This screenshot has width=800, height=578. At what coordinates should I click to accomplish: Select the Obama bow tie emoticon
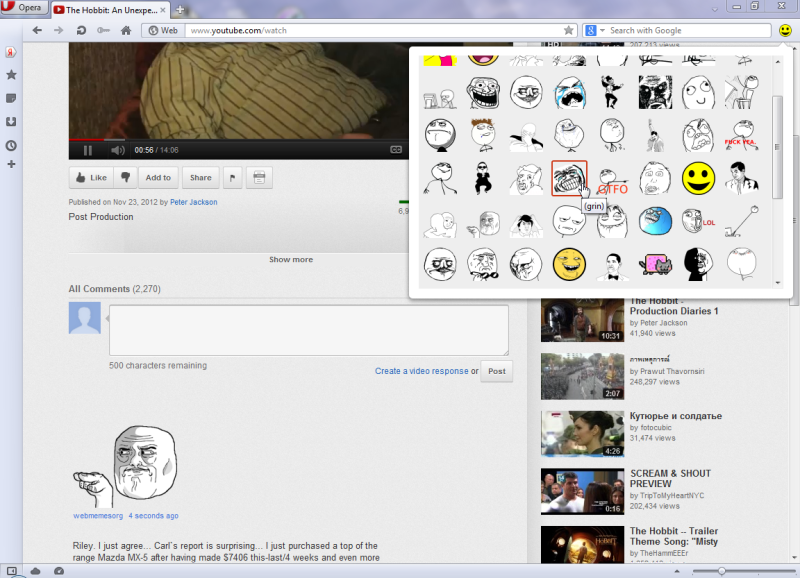click(612, 265)
